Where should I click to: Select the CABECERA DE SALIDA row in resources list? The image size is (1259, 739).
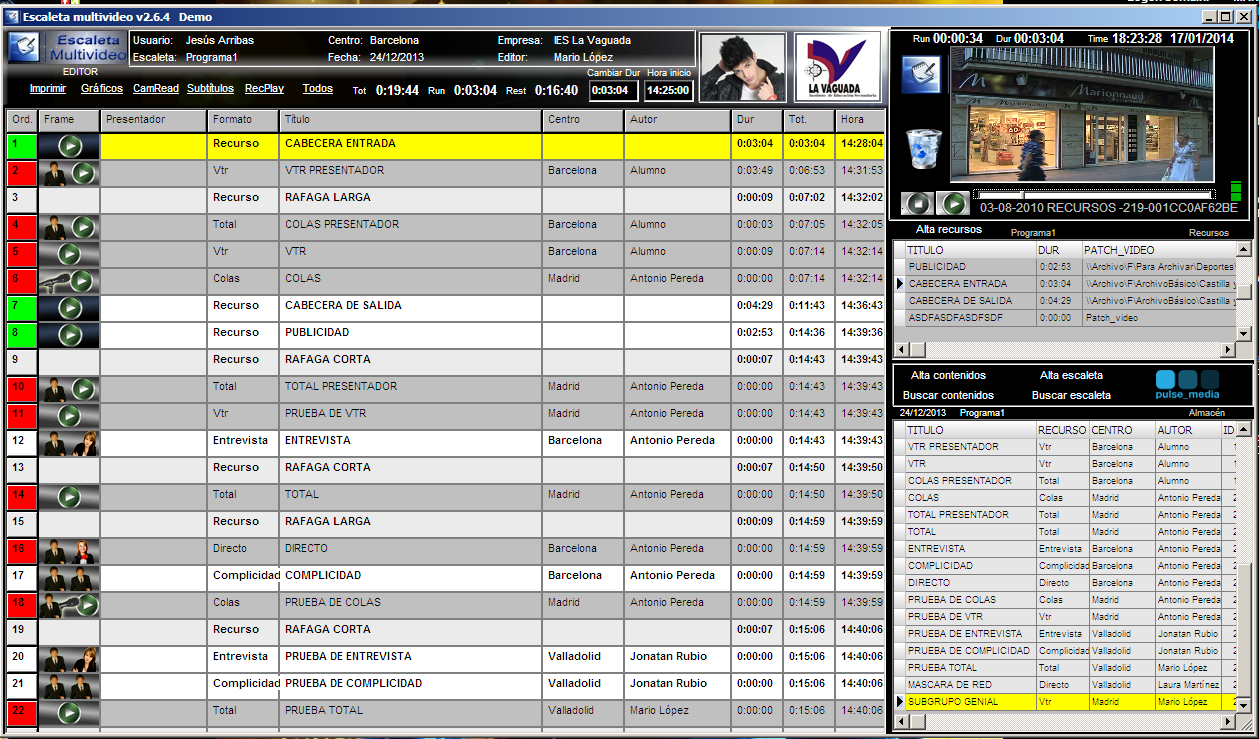click(x=1069, y=301)
